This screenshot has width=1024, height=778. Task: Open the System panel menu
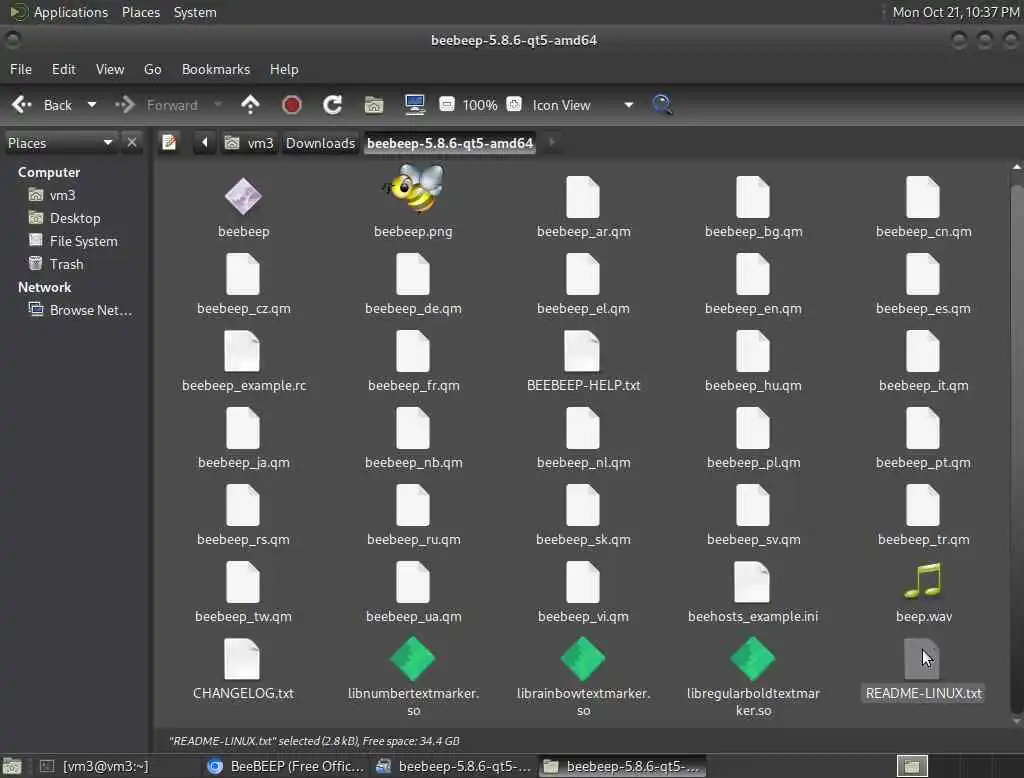click(195, 12)
